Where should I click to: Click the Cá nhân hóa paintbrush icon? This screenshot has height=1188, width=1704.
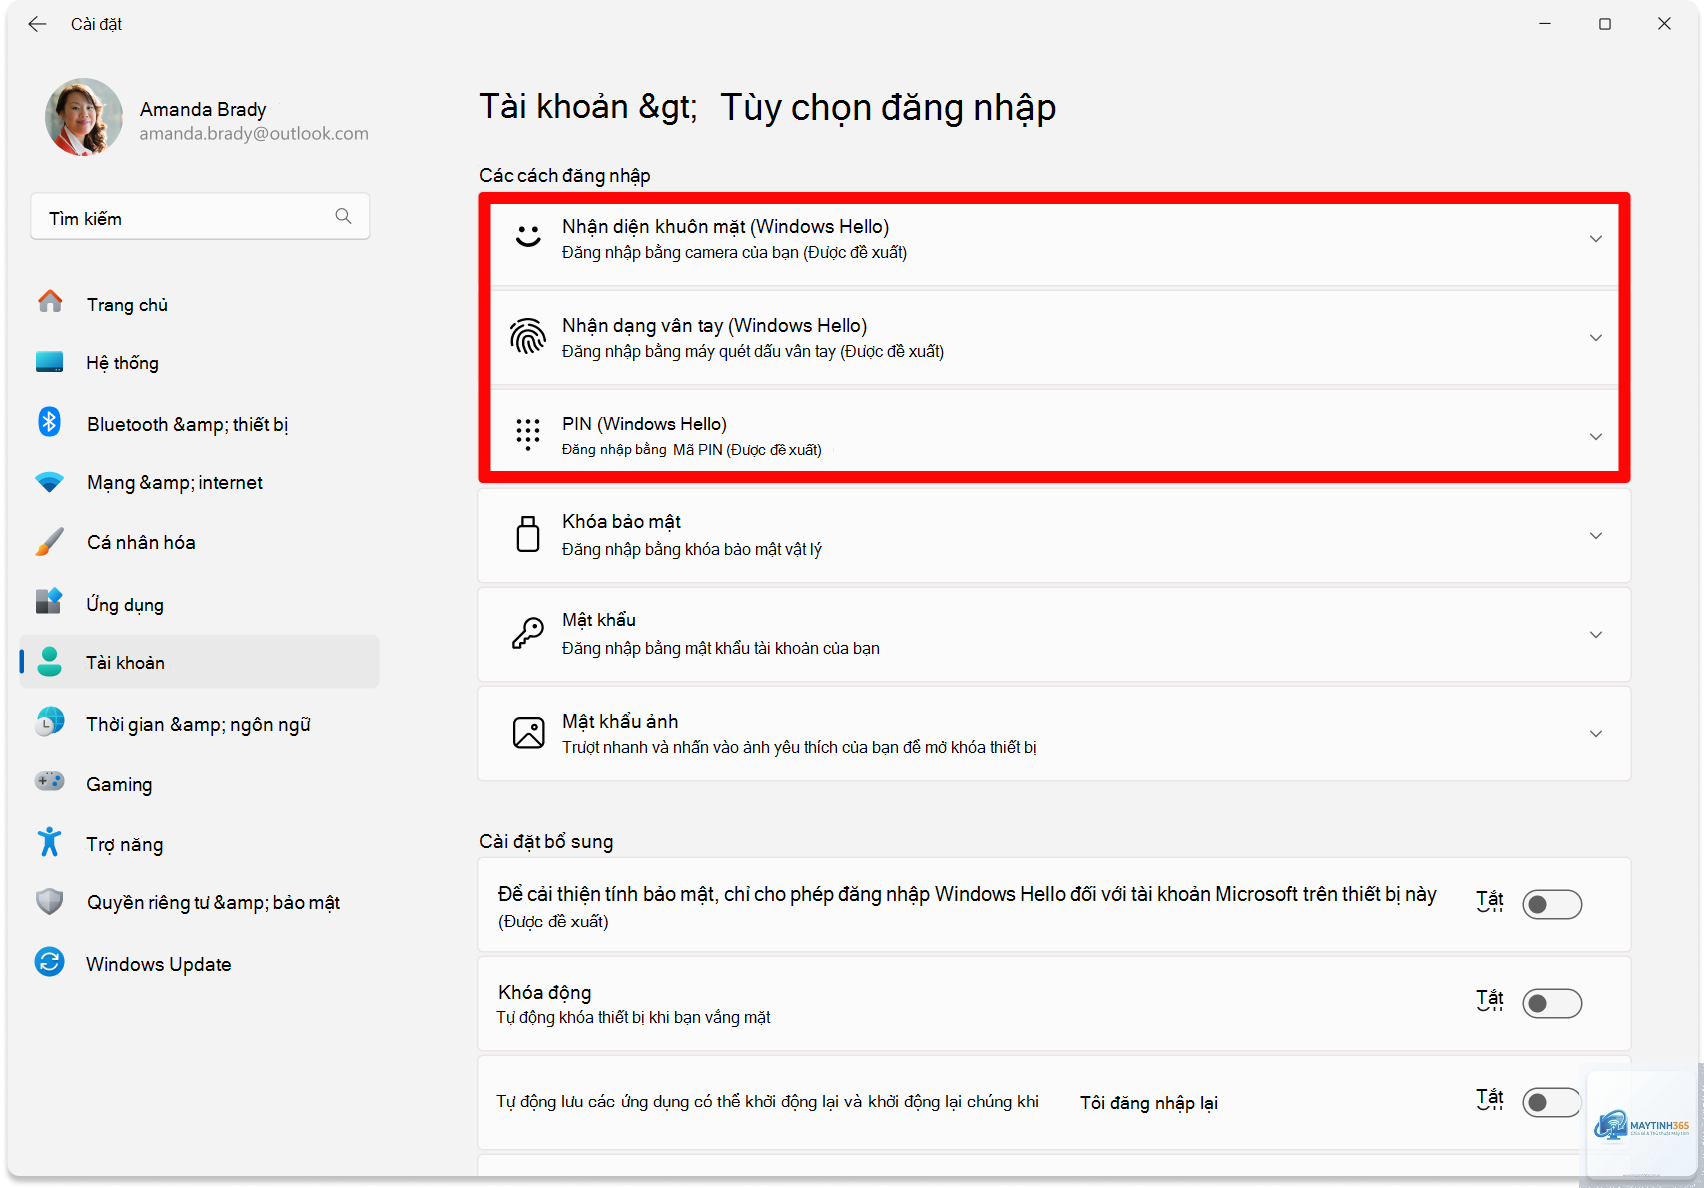[x=50, y=542]
